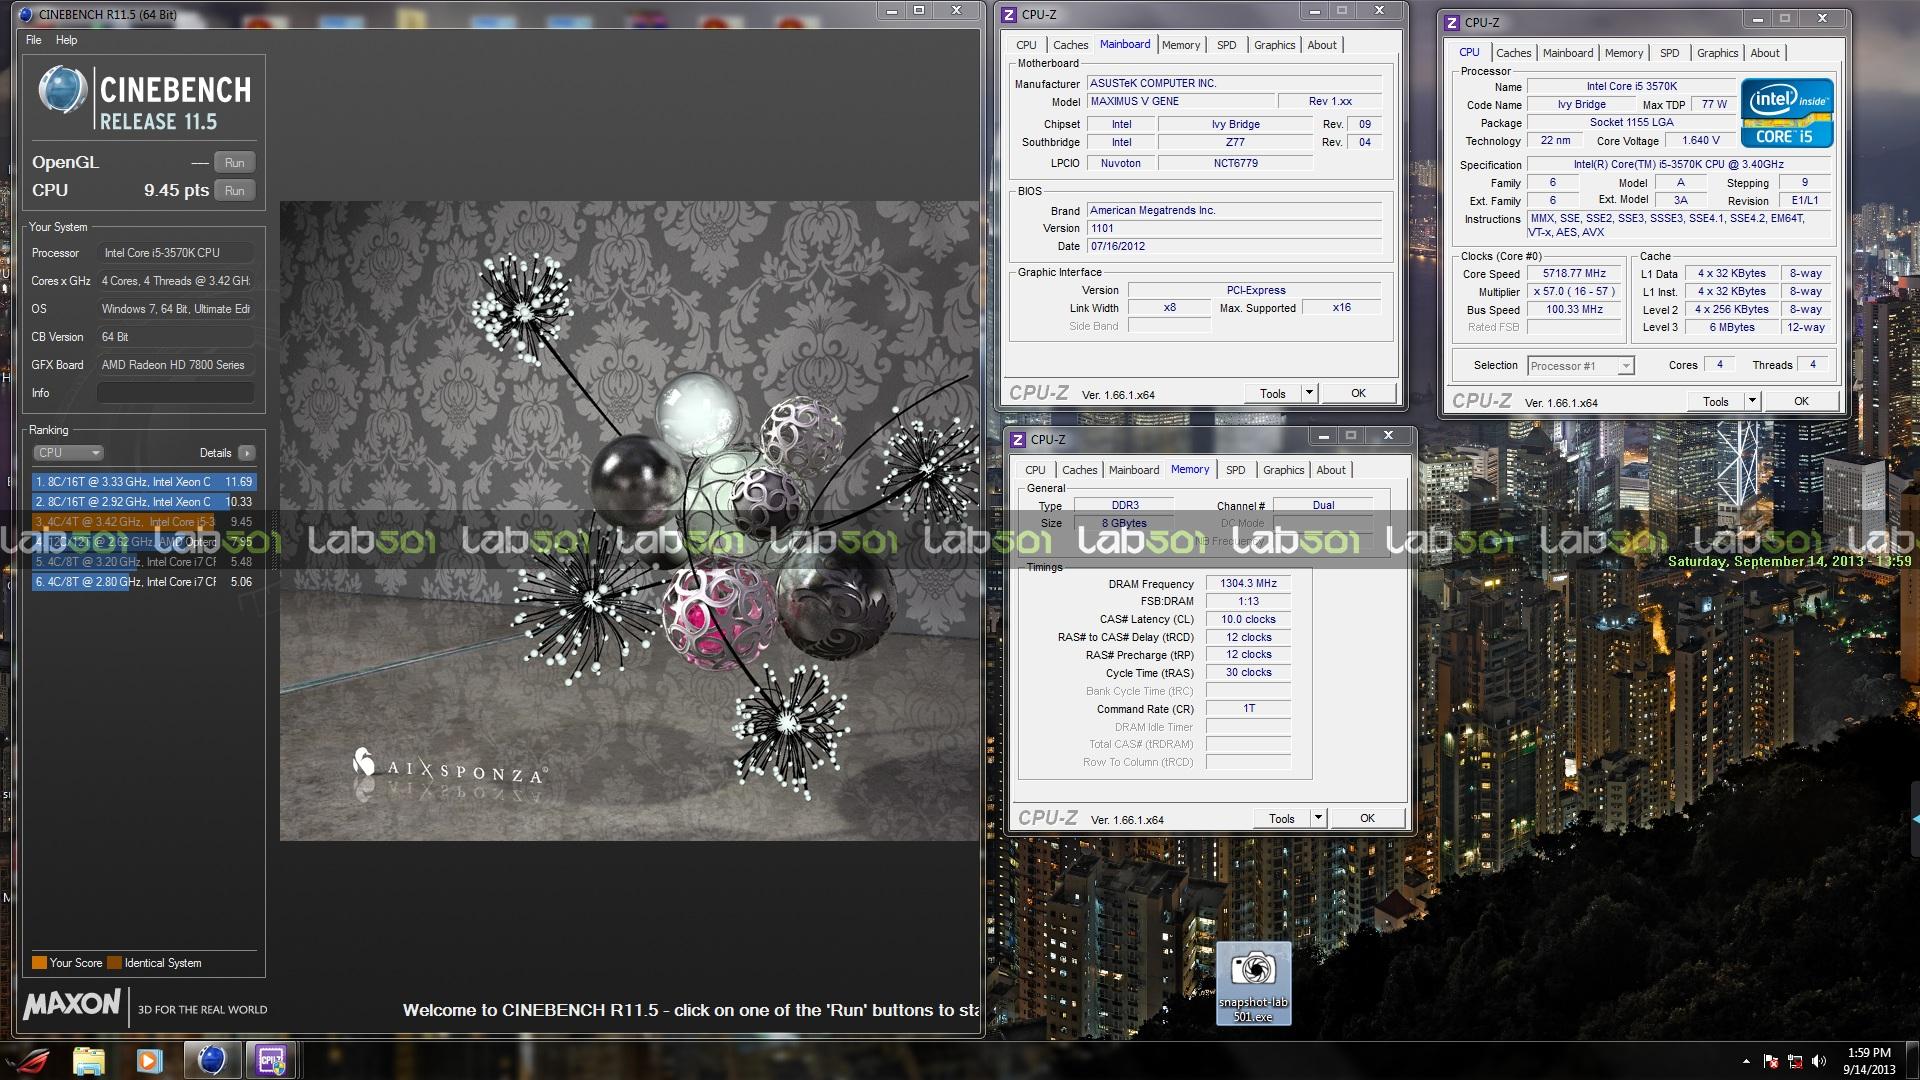Click the 9.45 pts CPU score

176,190
